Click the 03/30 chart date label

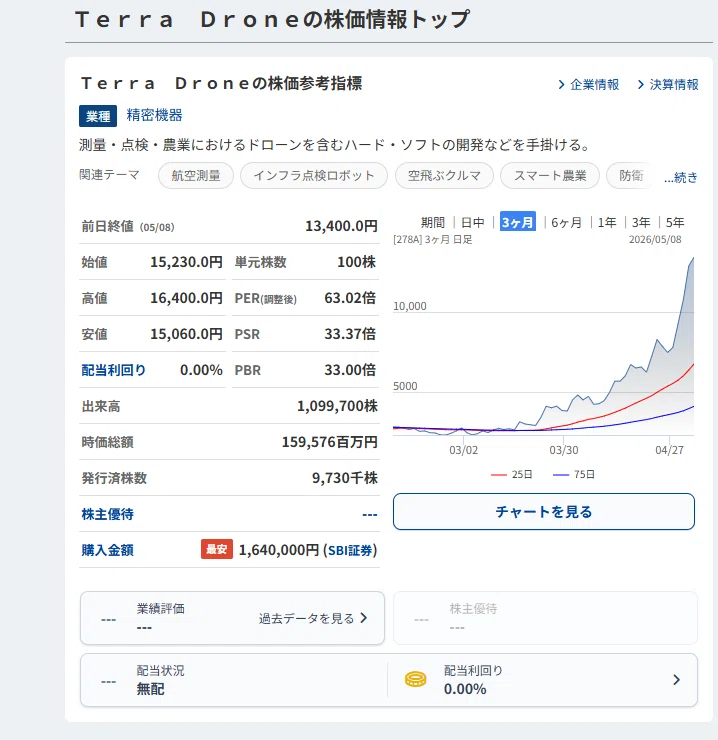[x=564, y=450]
